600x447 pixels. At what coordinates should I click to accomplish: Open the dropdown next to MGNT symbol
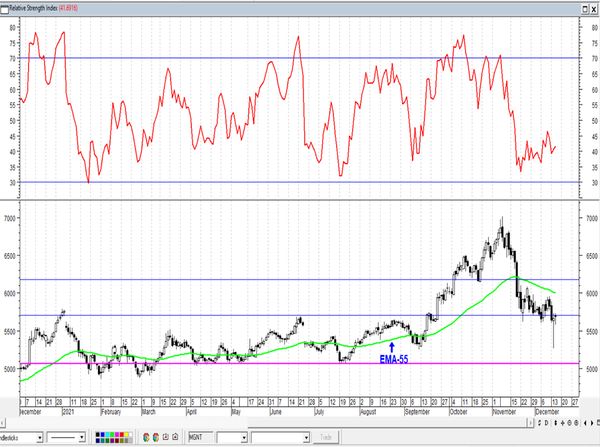[x=244, y=437]
